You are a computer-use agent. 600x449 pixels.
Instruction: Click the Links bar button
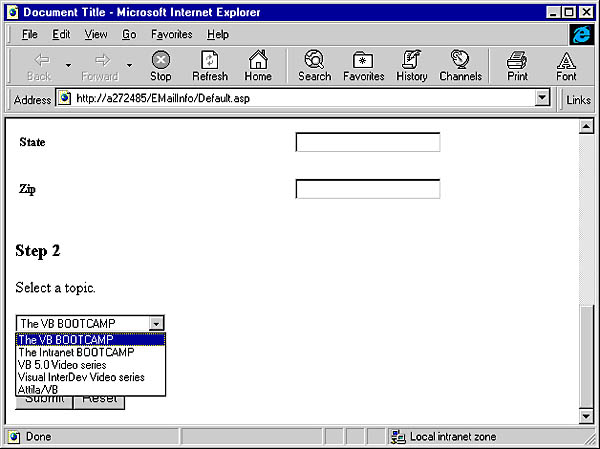578,99
